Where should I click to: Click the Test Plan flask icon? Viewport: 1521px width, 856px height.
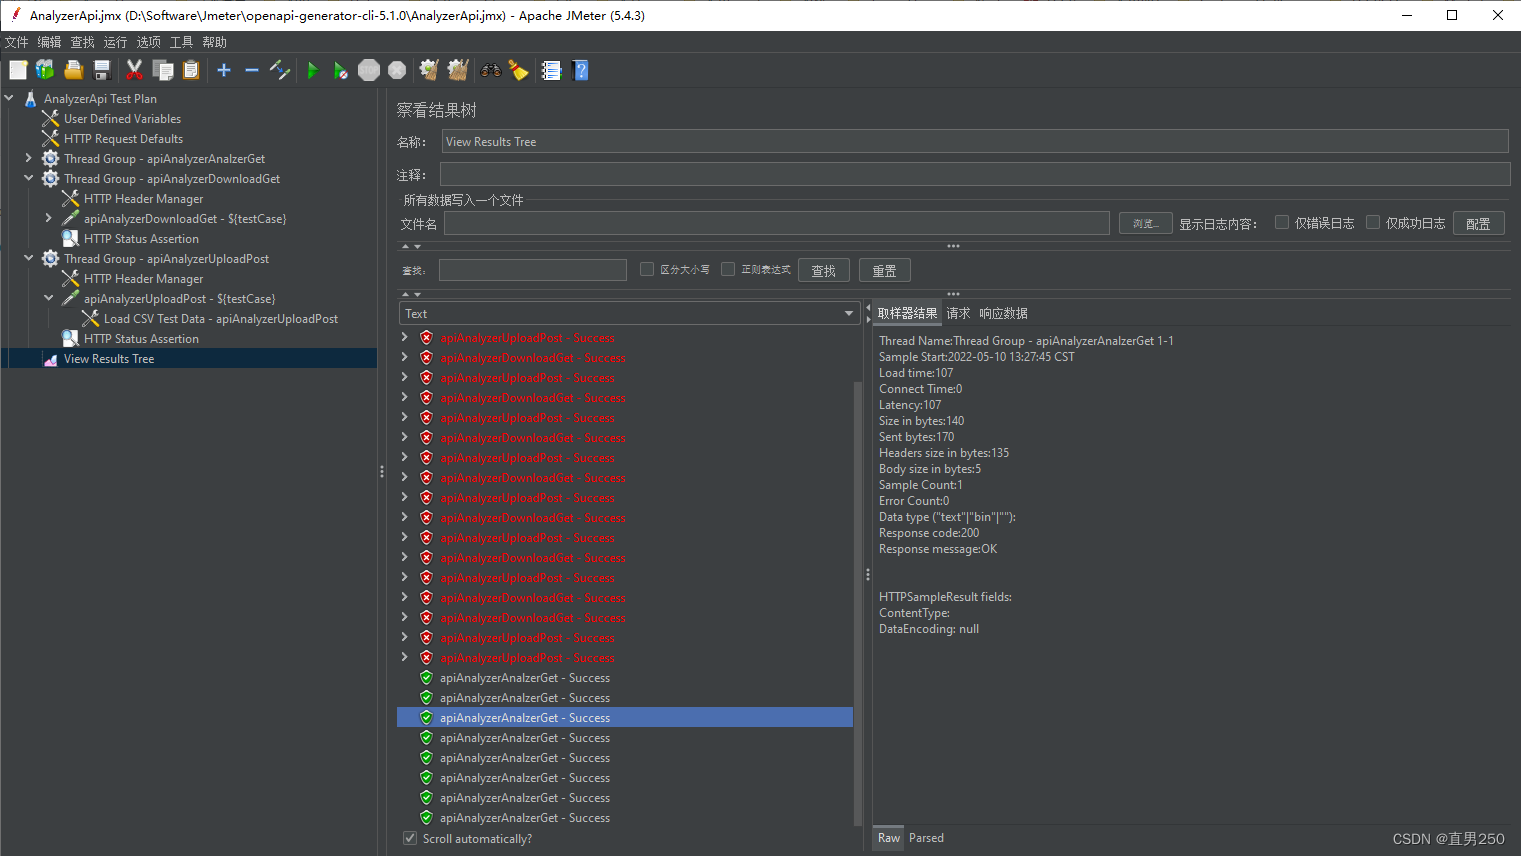click(30, 99)
